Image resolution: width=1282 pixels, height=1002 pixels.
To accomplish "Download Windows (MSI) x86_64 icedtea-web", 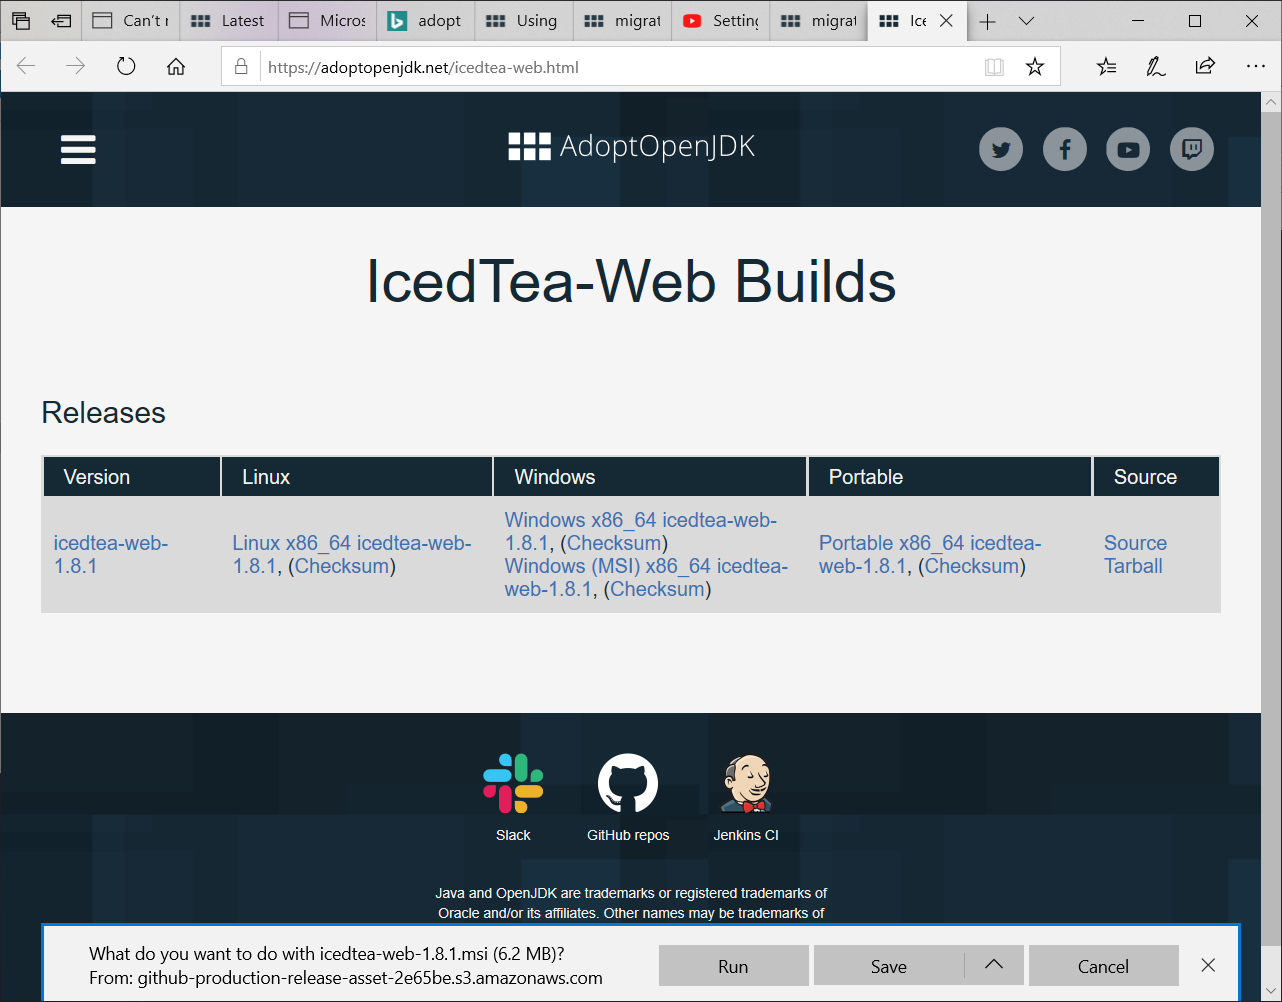I will tap(646, 577).
